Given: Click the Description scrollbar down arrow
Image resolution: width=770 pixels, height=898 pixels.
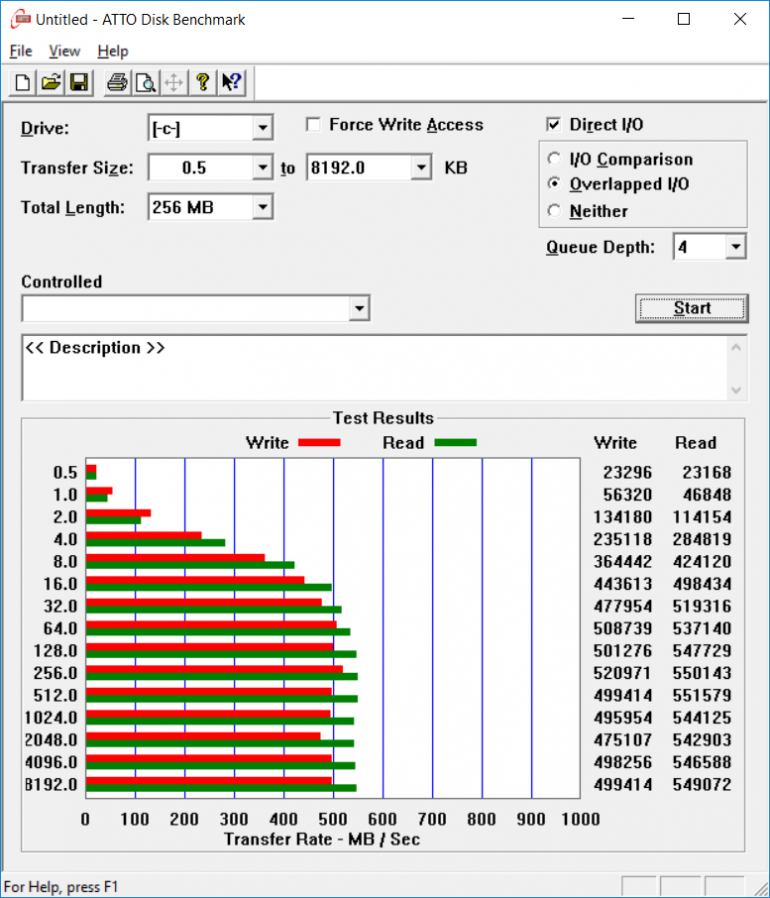Looking at the screenshot, I should (x=736, y=391).
